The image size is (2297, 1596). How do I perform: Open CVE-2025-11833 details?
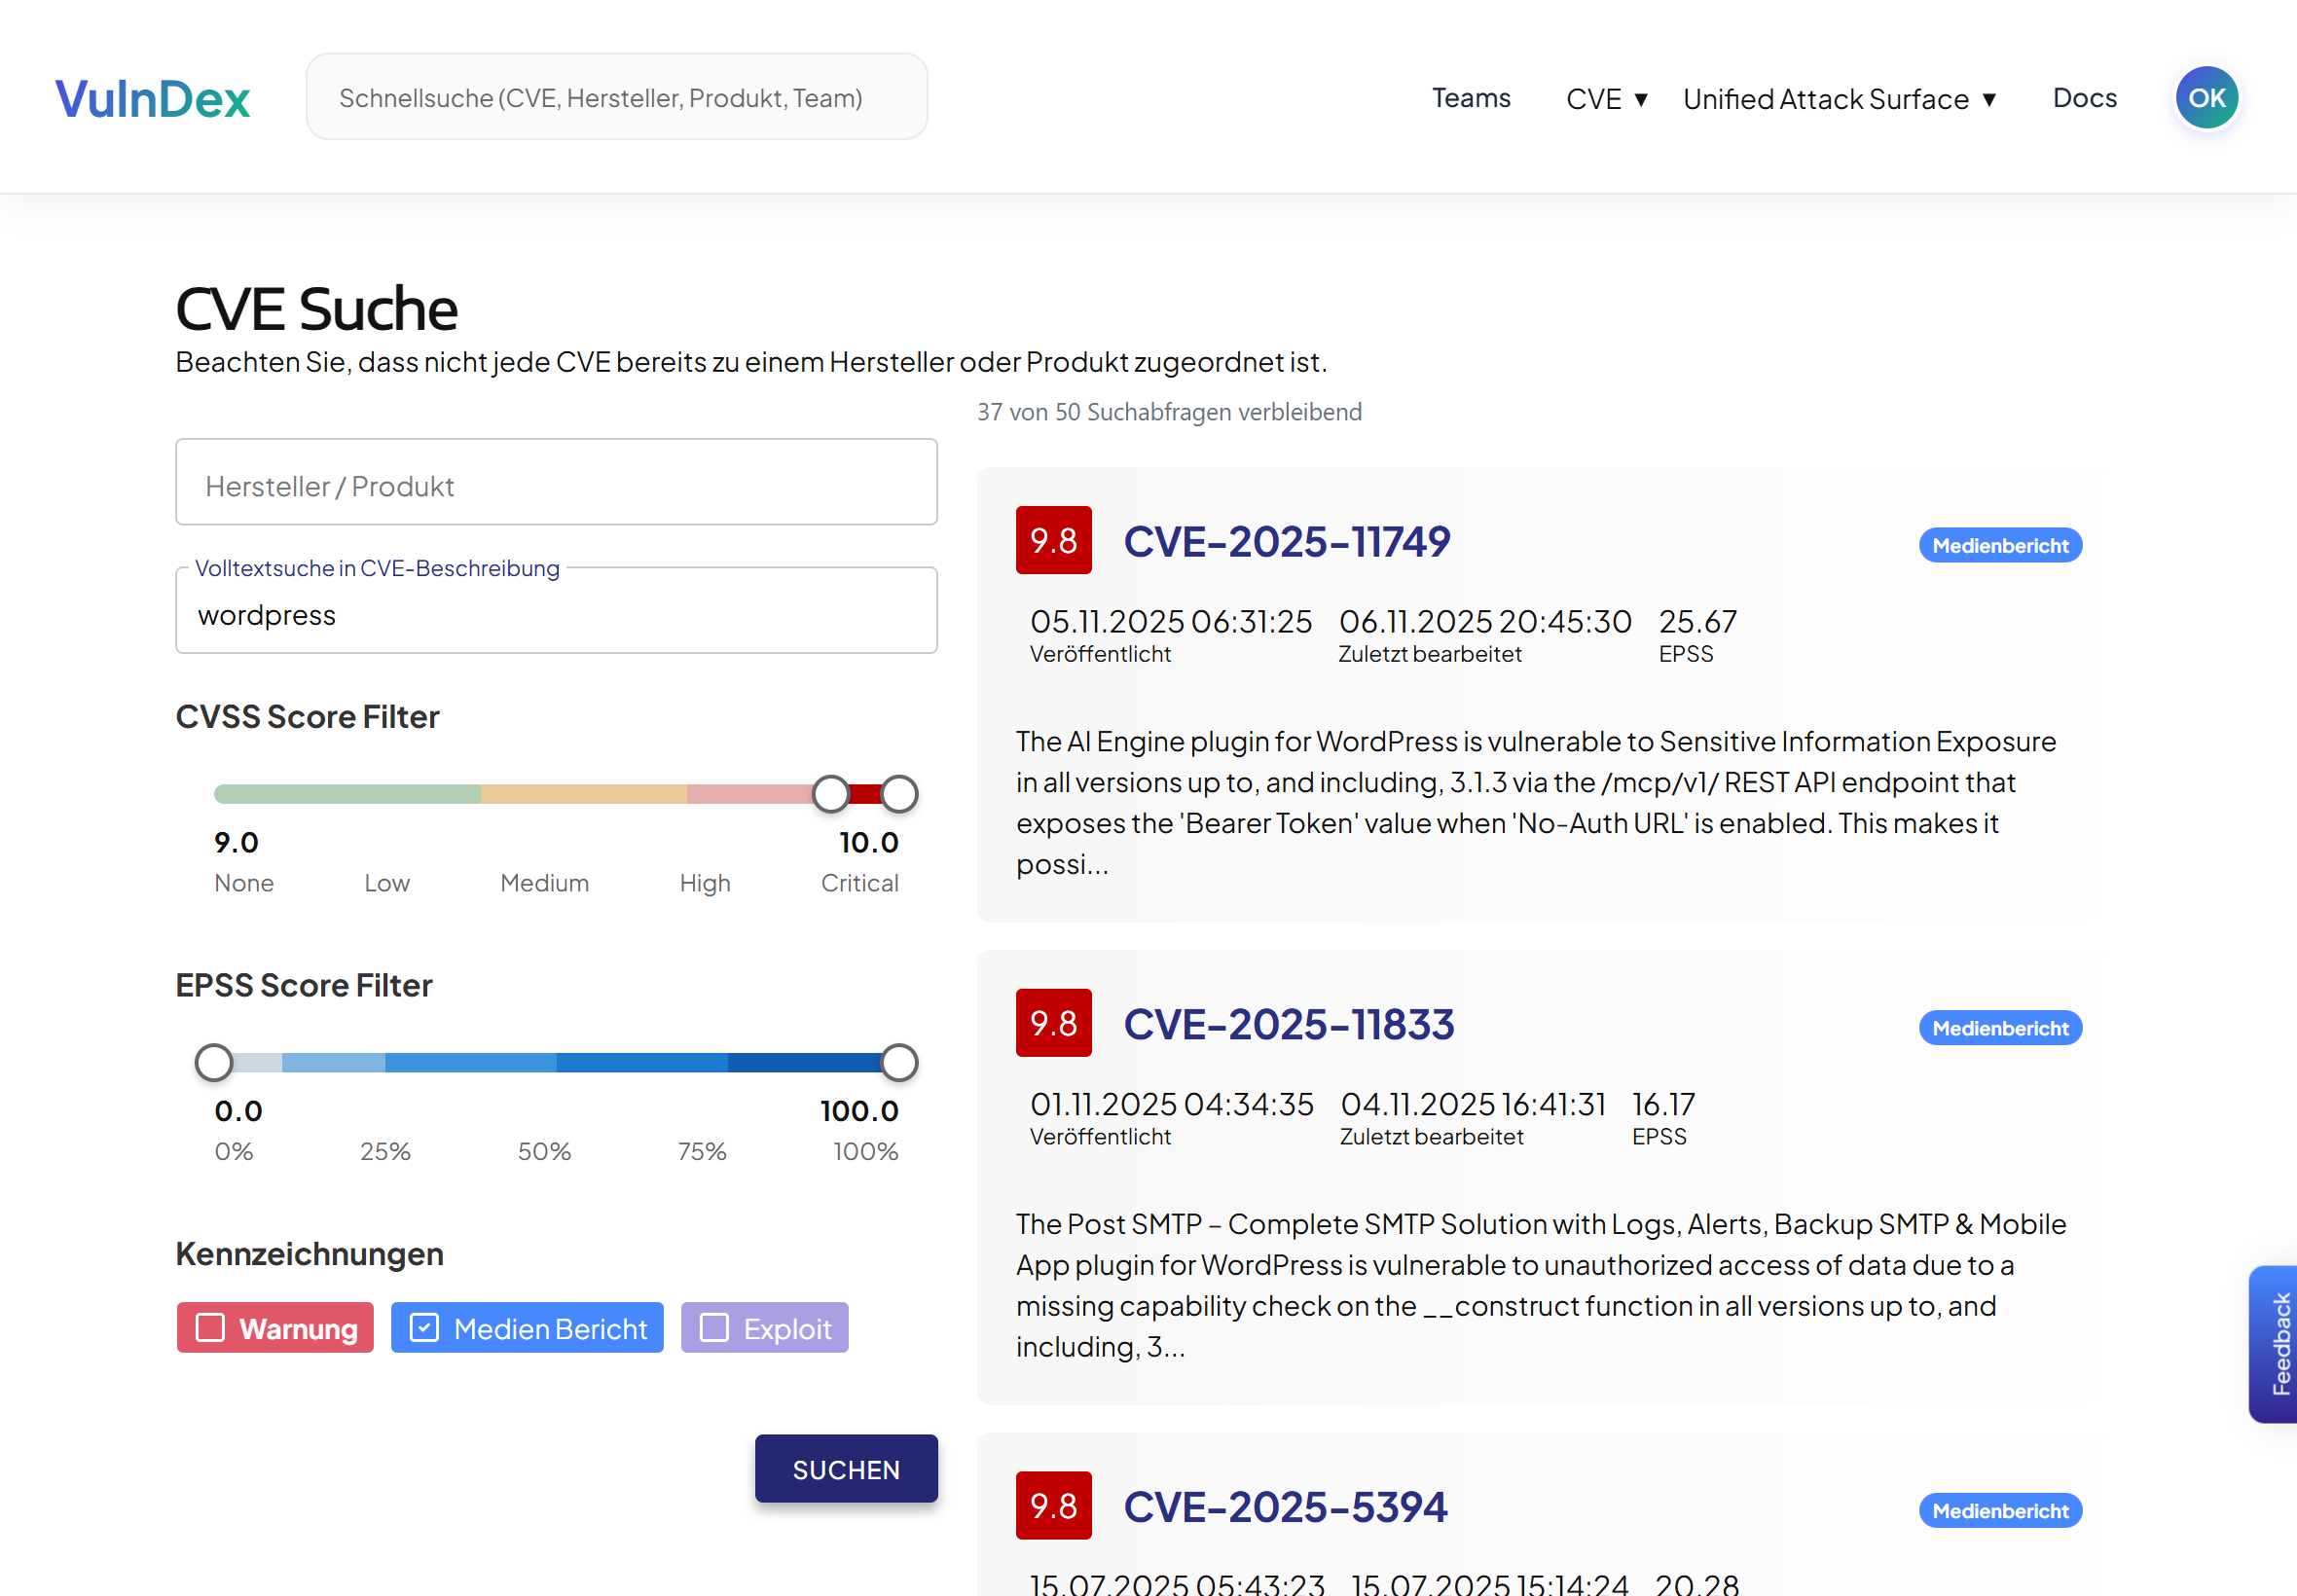point(1290,1023)
